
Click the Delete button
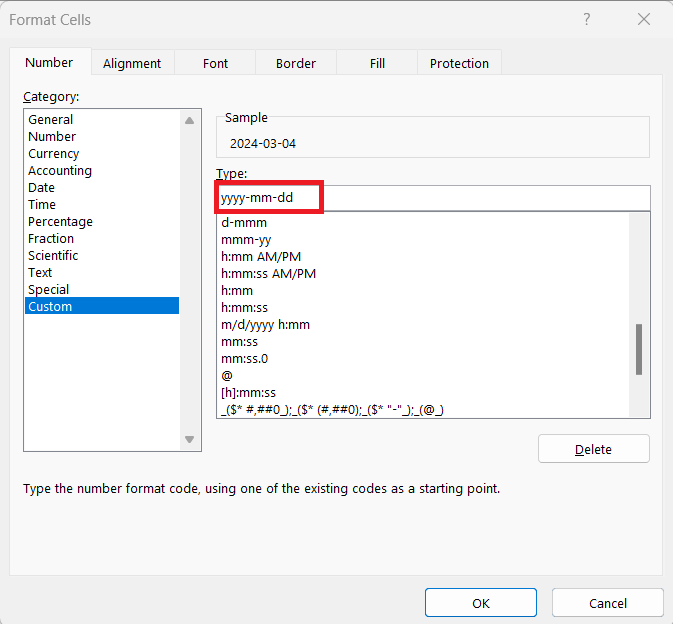pyautogui.click(x=594, y=449)
